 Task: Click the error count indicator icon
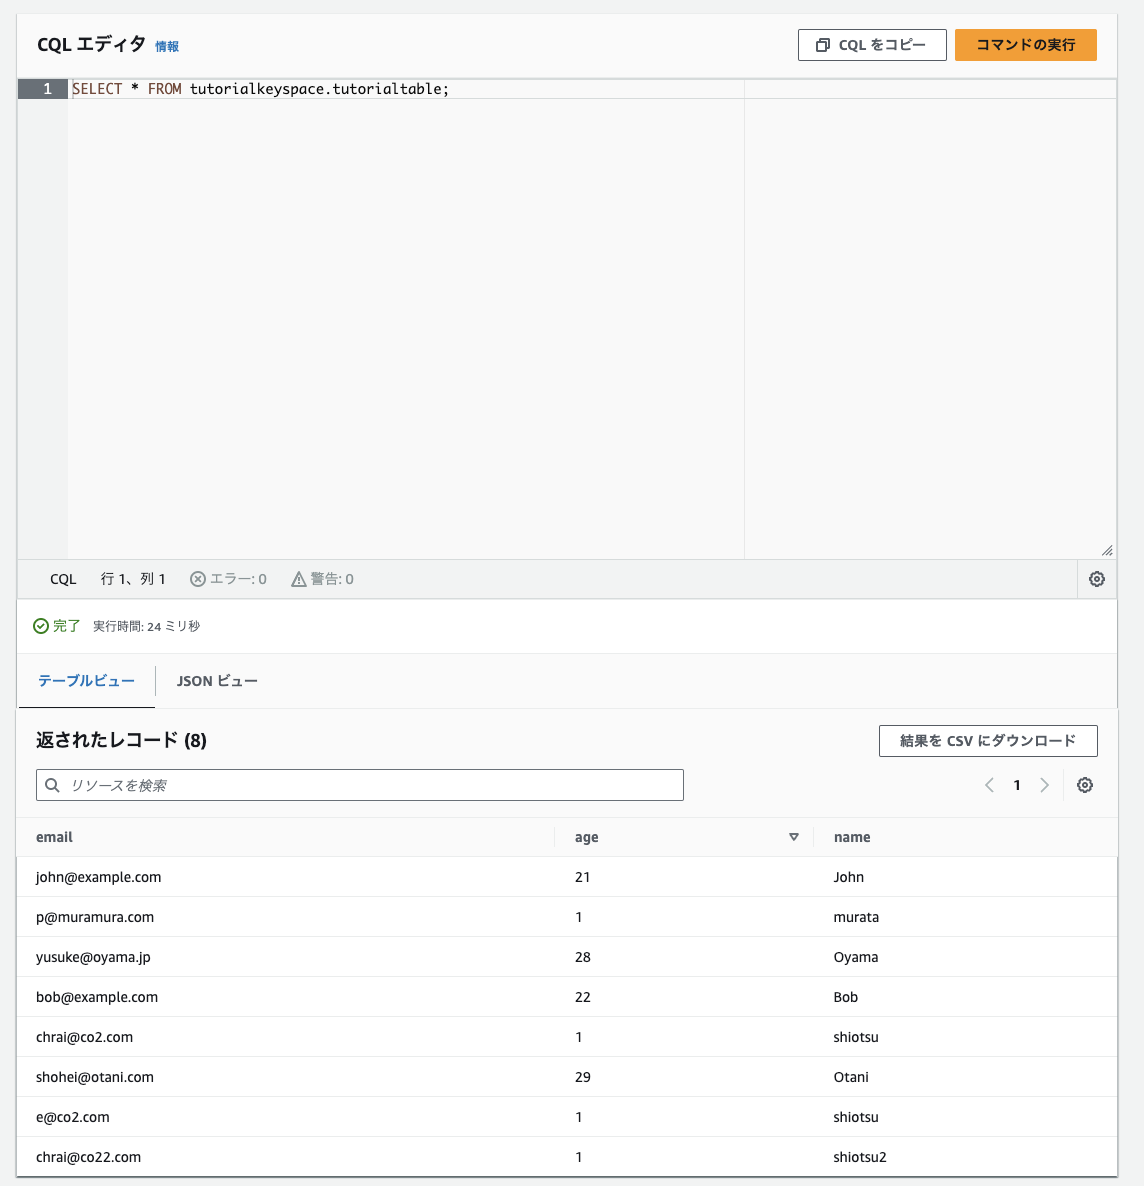197,579
